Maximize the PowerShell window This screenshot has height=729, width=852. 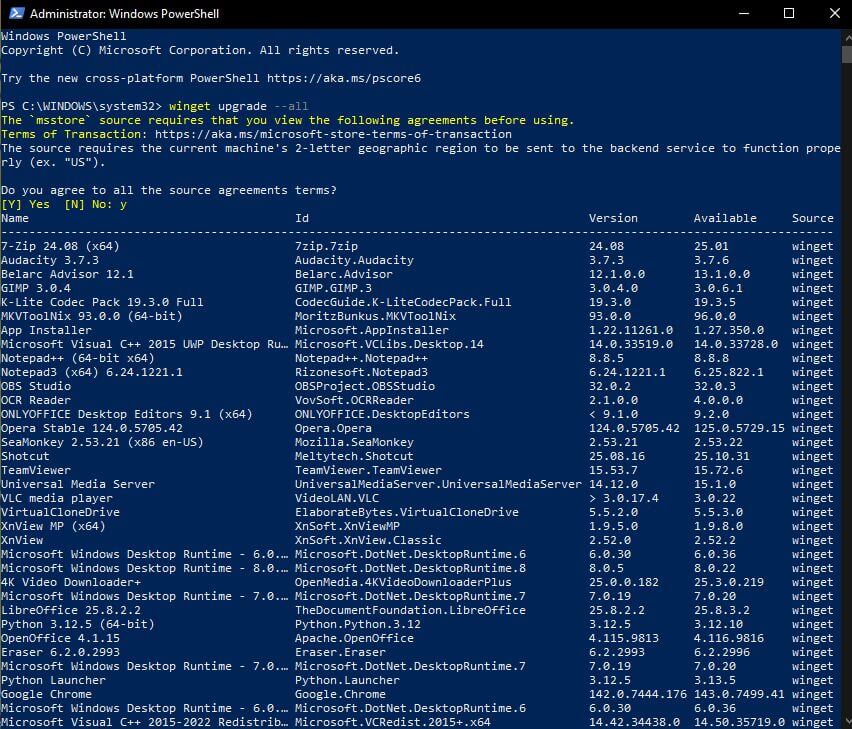pos(788,14)
